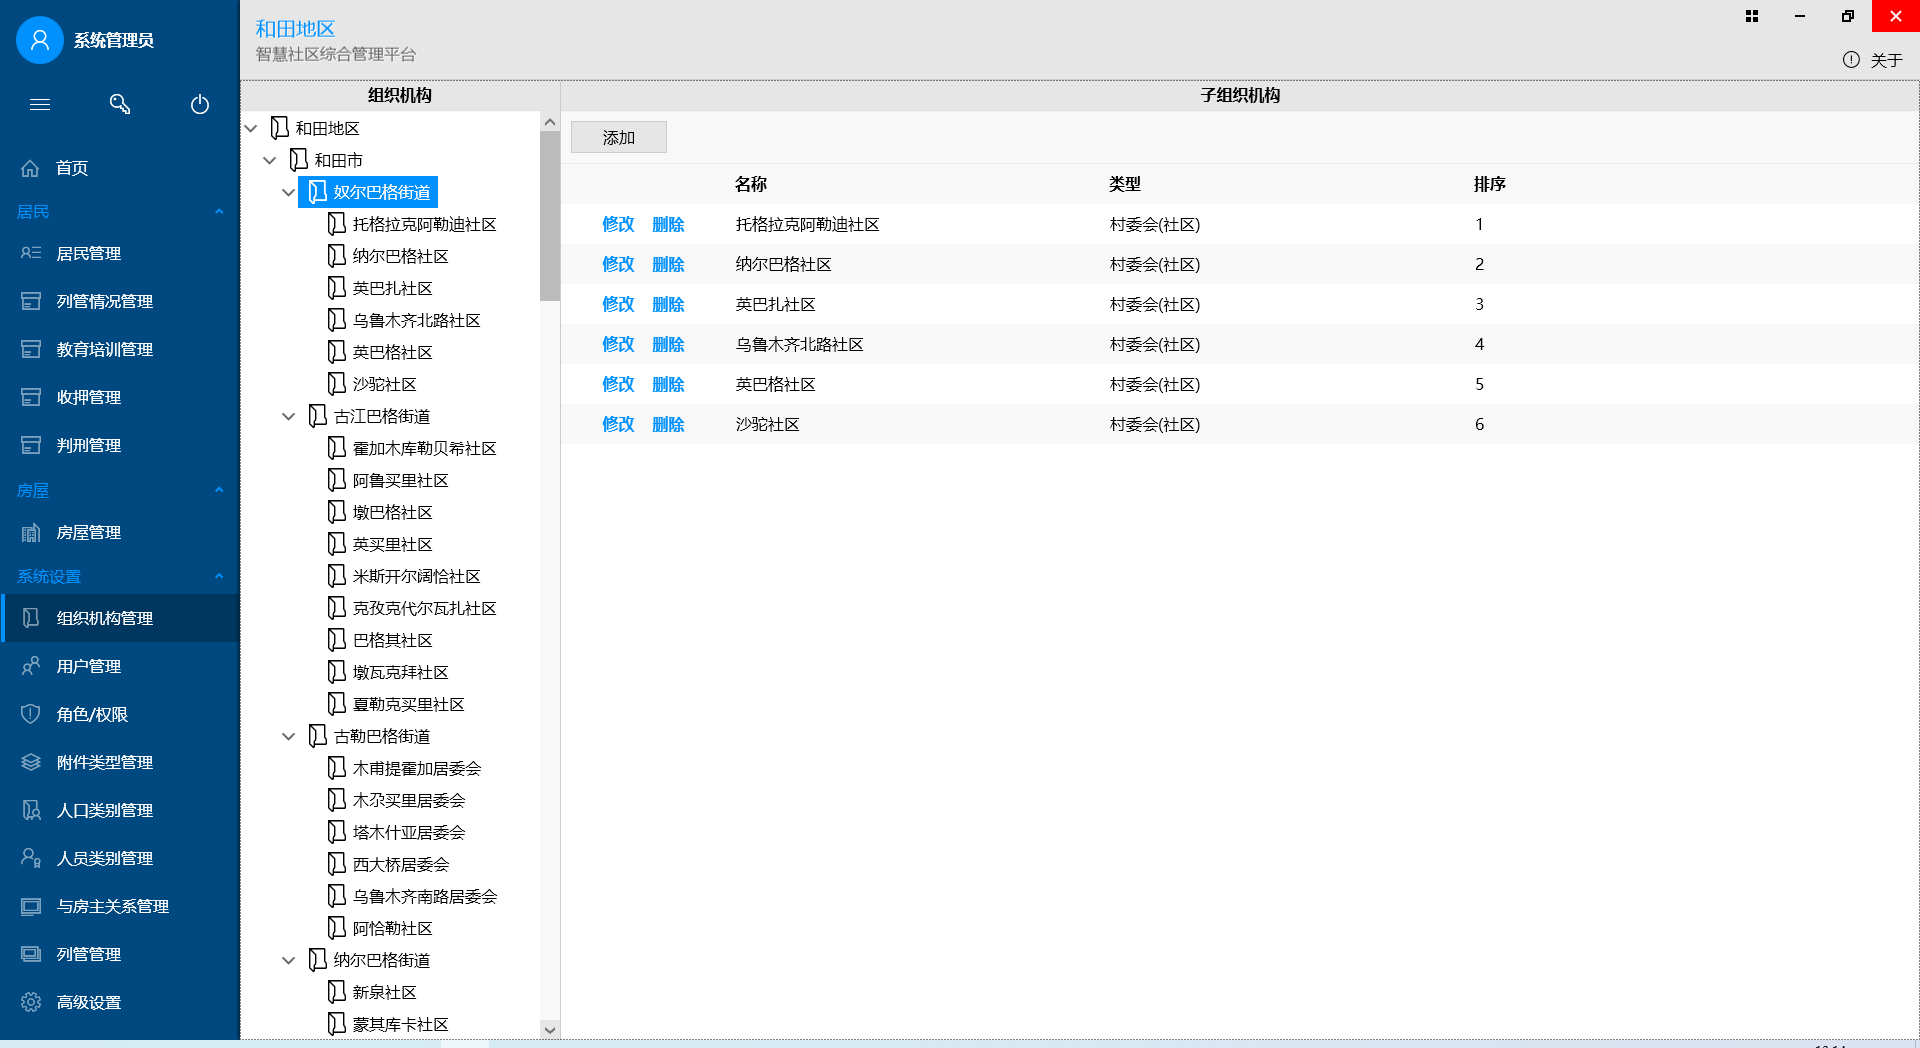The width and height of the screenshot is (1920, 1048).
Task: Open 高级设置 via the gear icon
Action: click(31, 1002)
